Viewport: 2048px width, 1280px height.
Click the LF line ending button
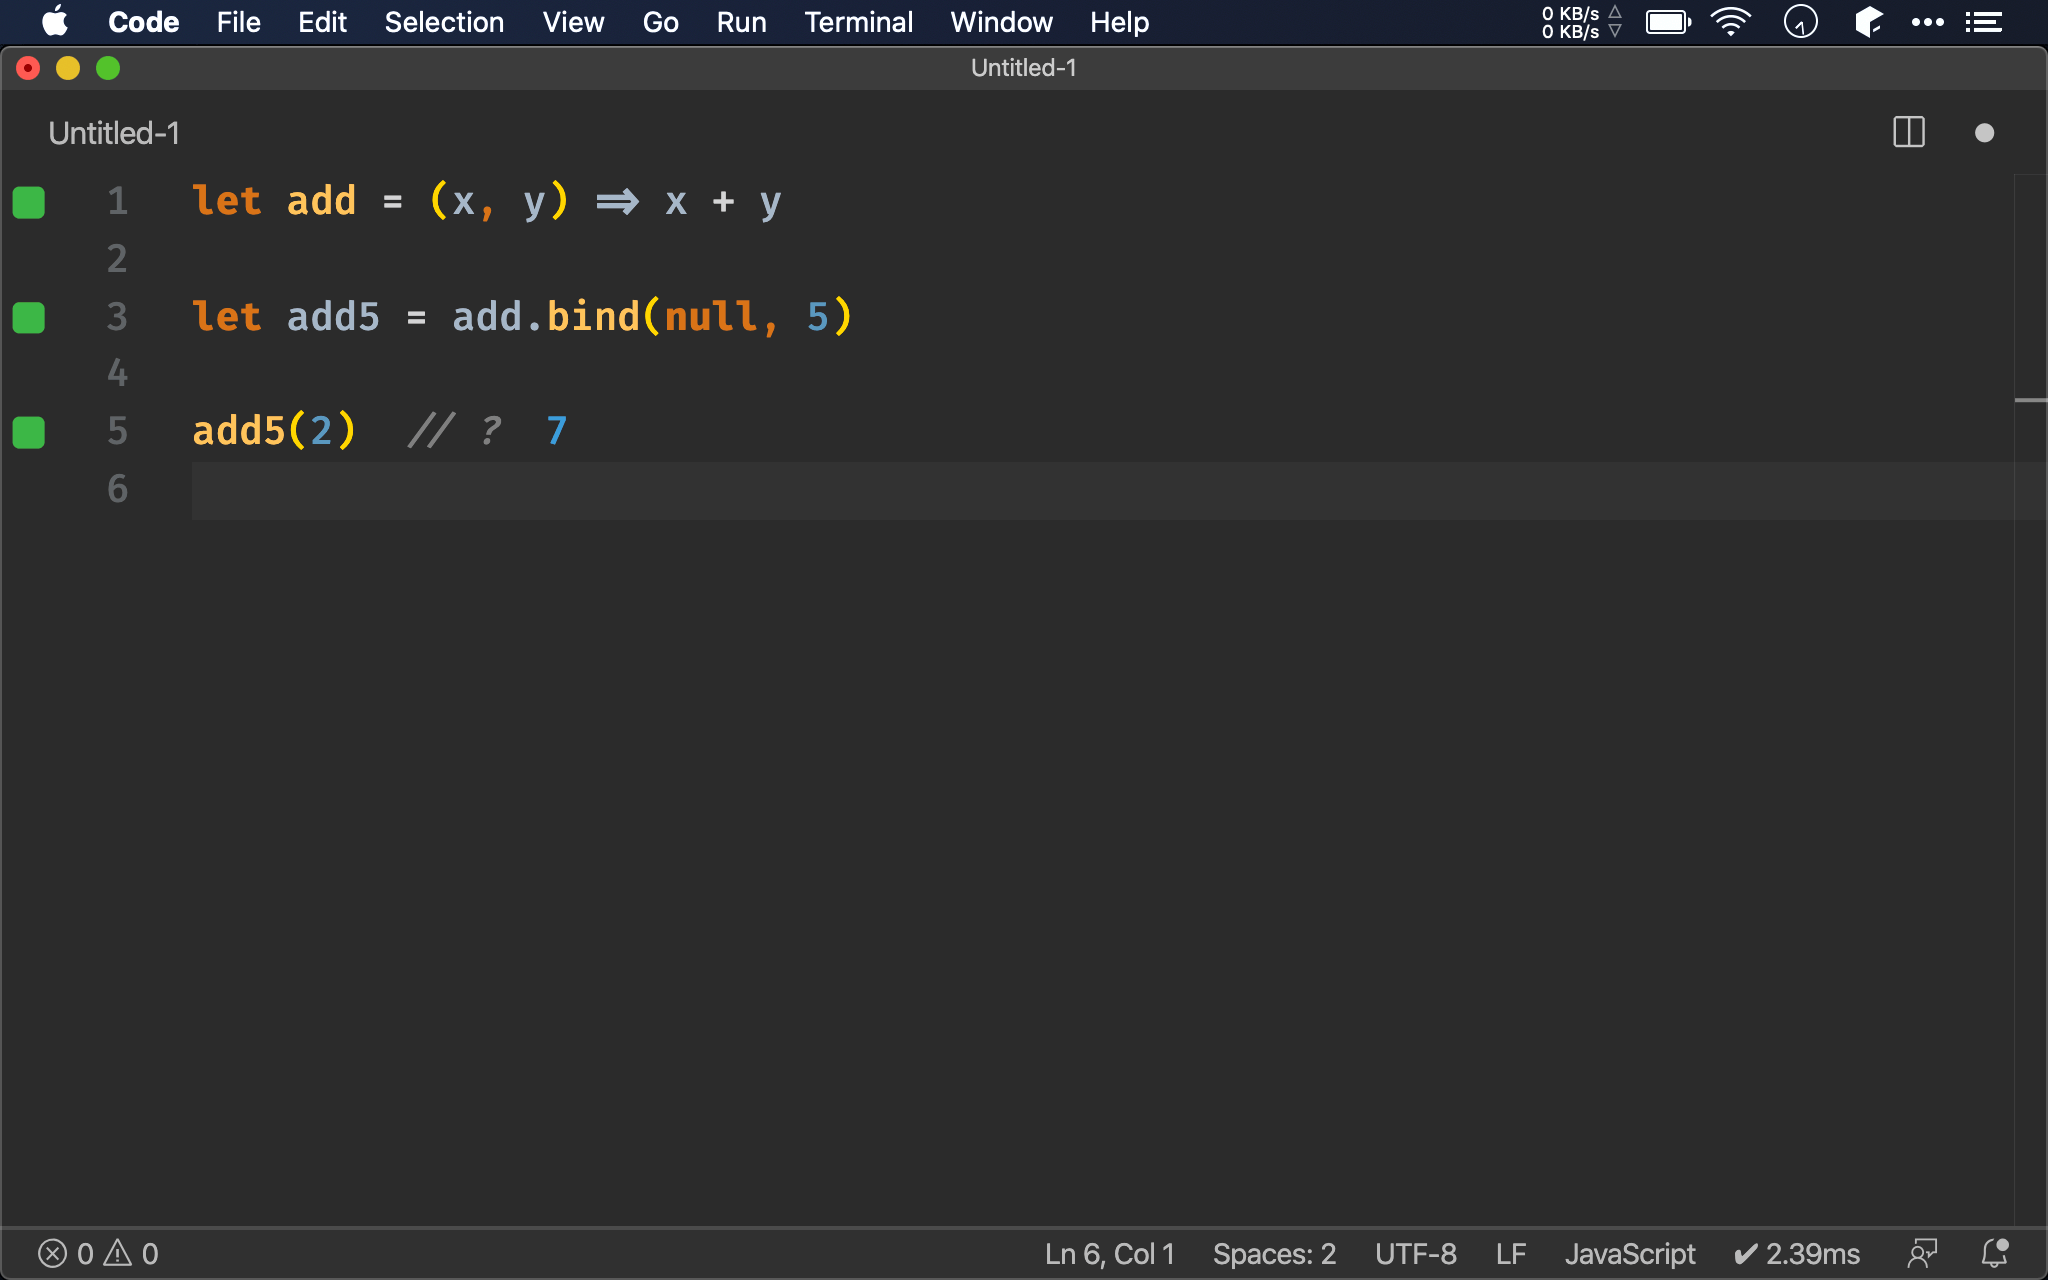pos(1510,1253)
